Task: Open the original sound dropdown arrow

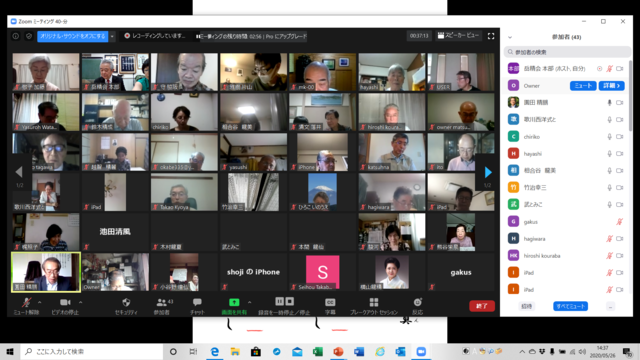Action: point(112,36)
